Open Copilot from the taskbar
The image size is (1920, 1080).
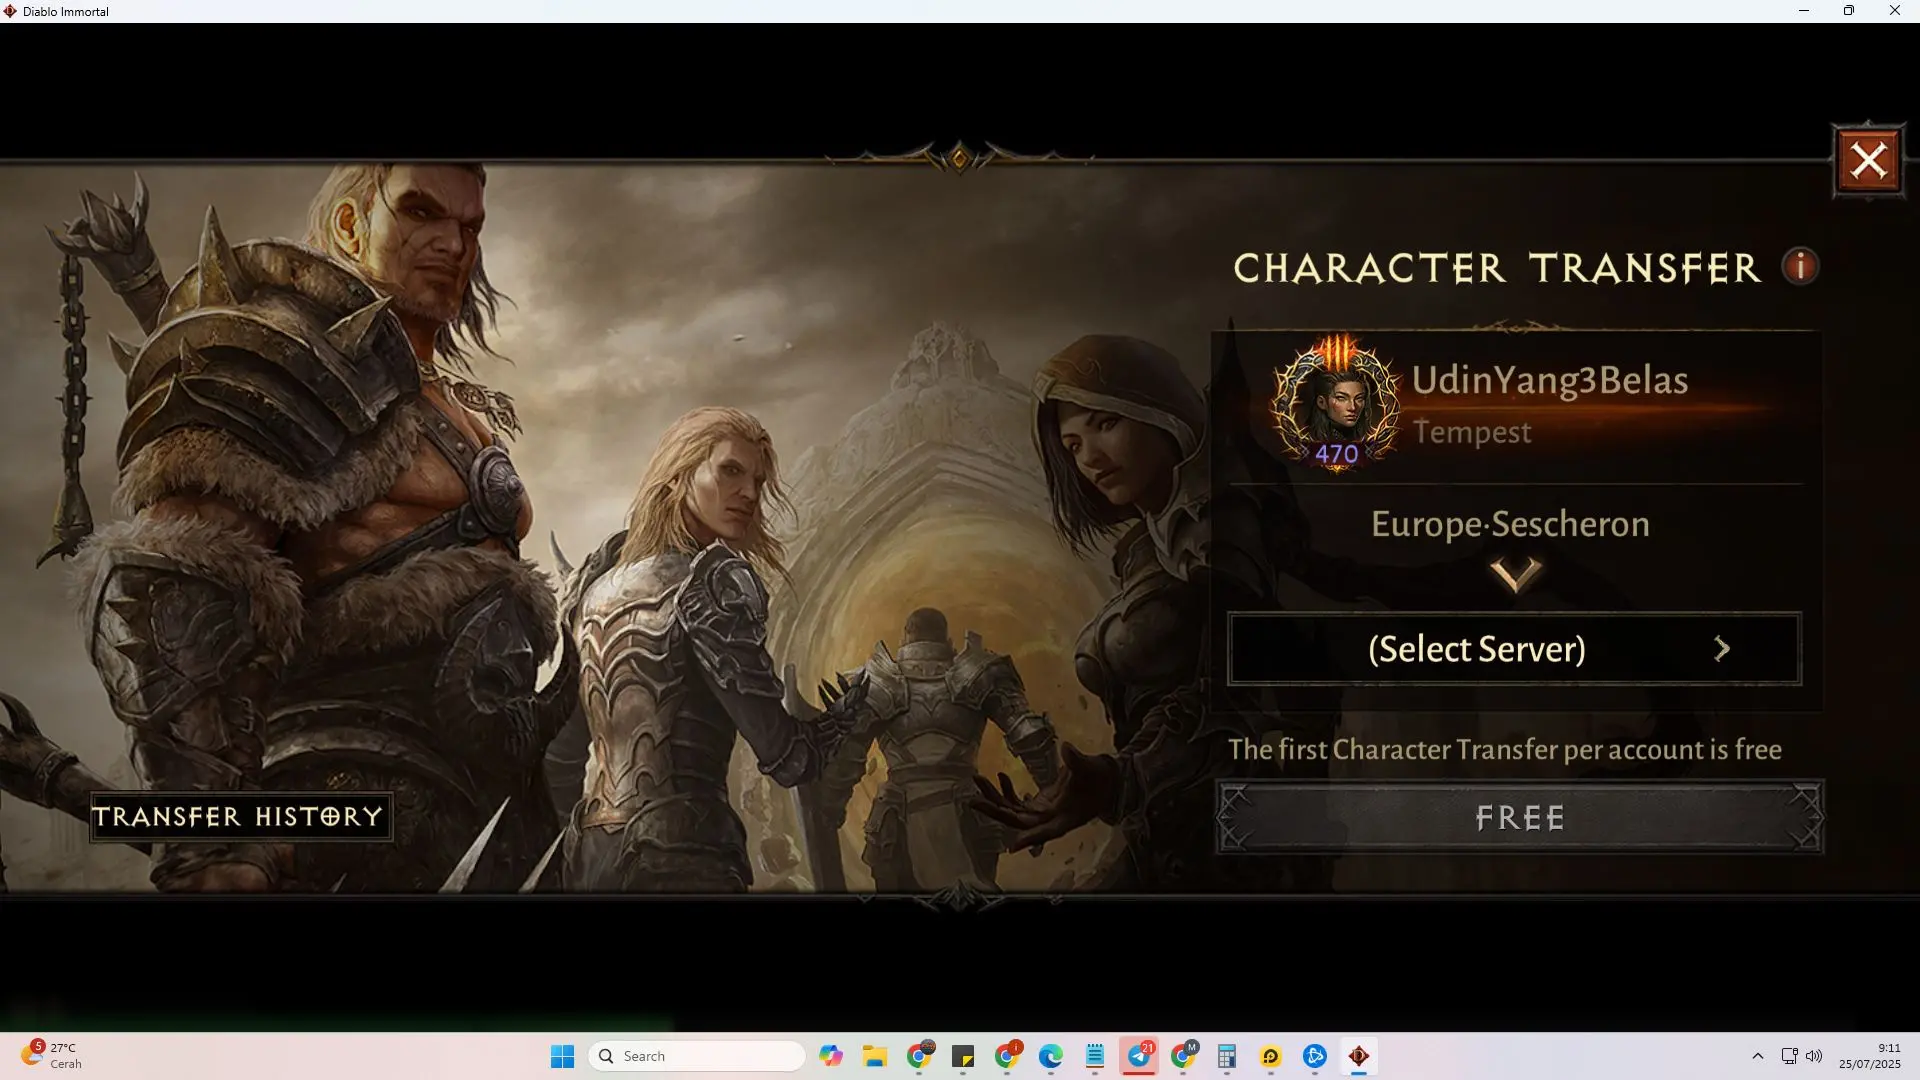tap(830, 1056)
